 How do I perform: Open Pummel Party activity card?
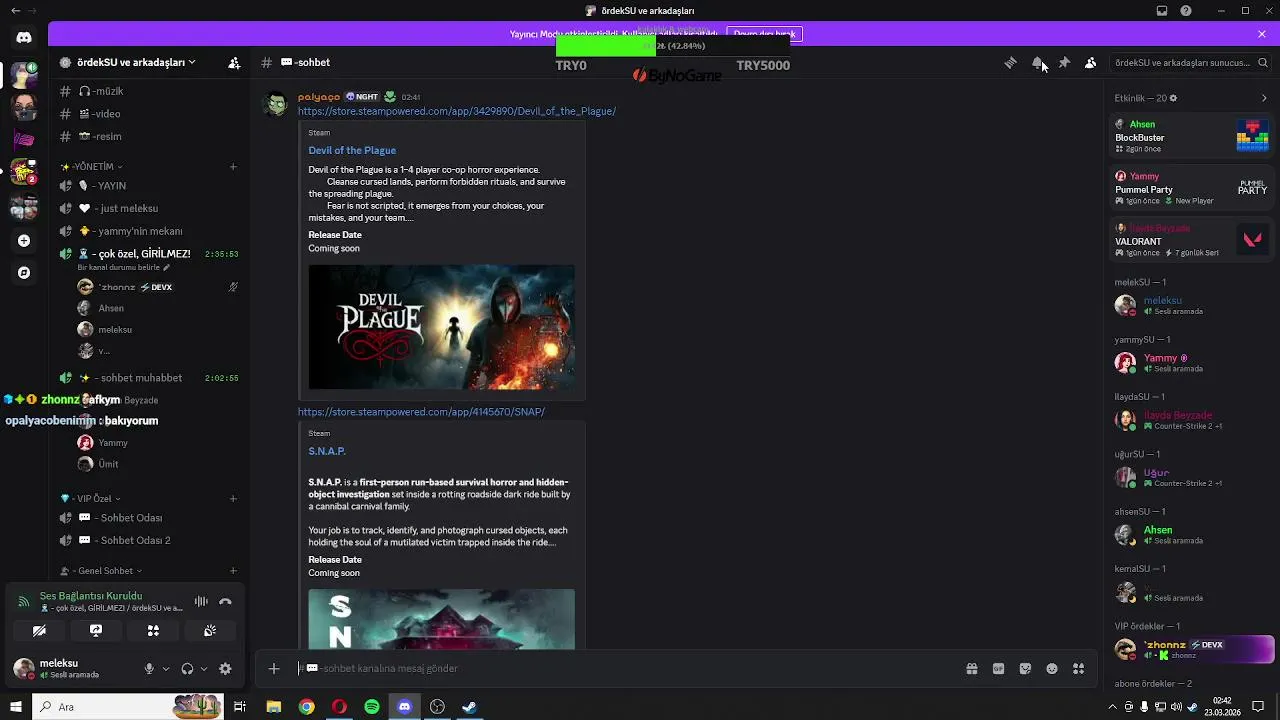click(x=1192, y=188)
